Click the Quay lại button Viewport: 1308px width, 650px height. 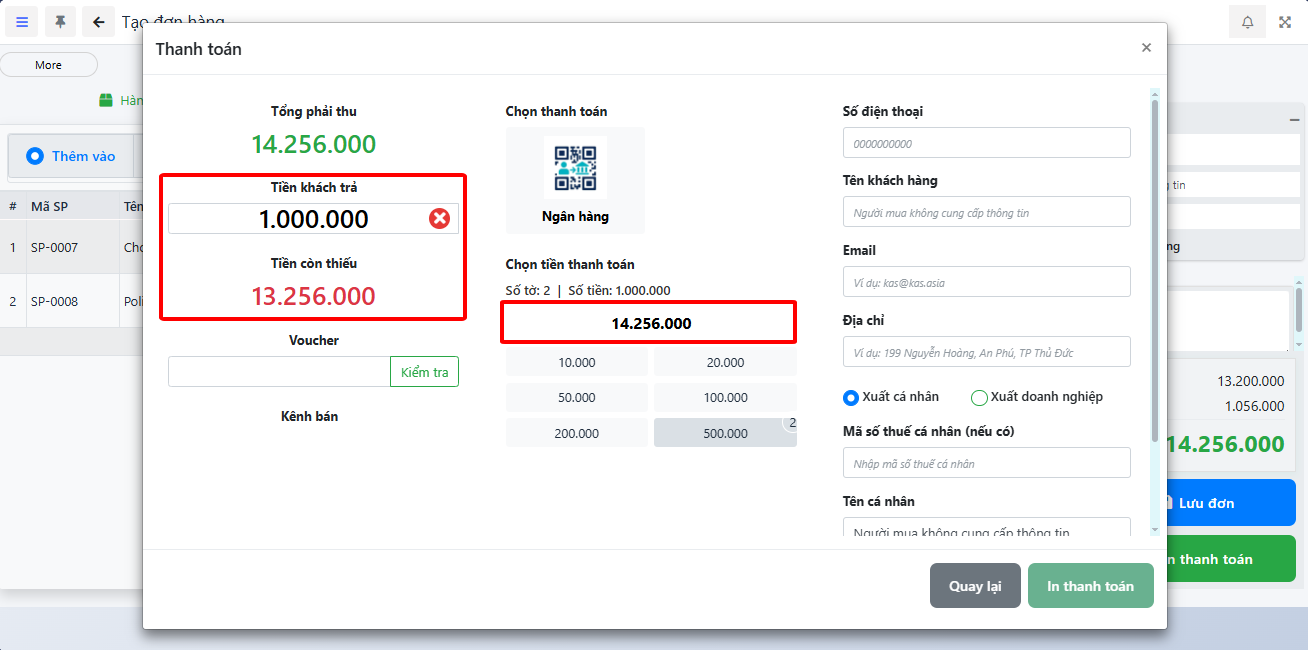click(x=974, y=586)
